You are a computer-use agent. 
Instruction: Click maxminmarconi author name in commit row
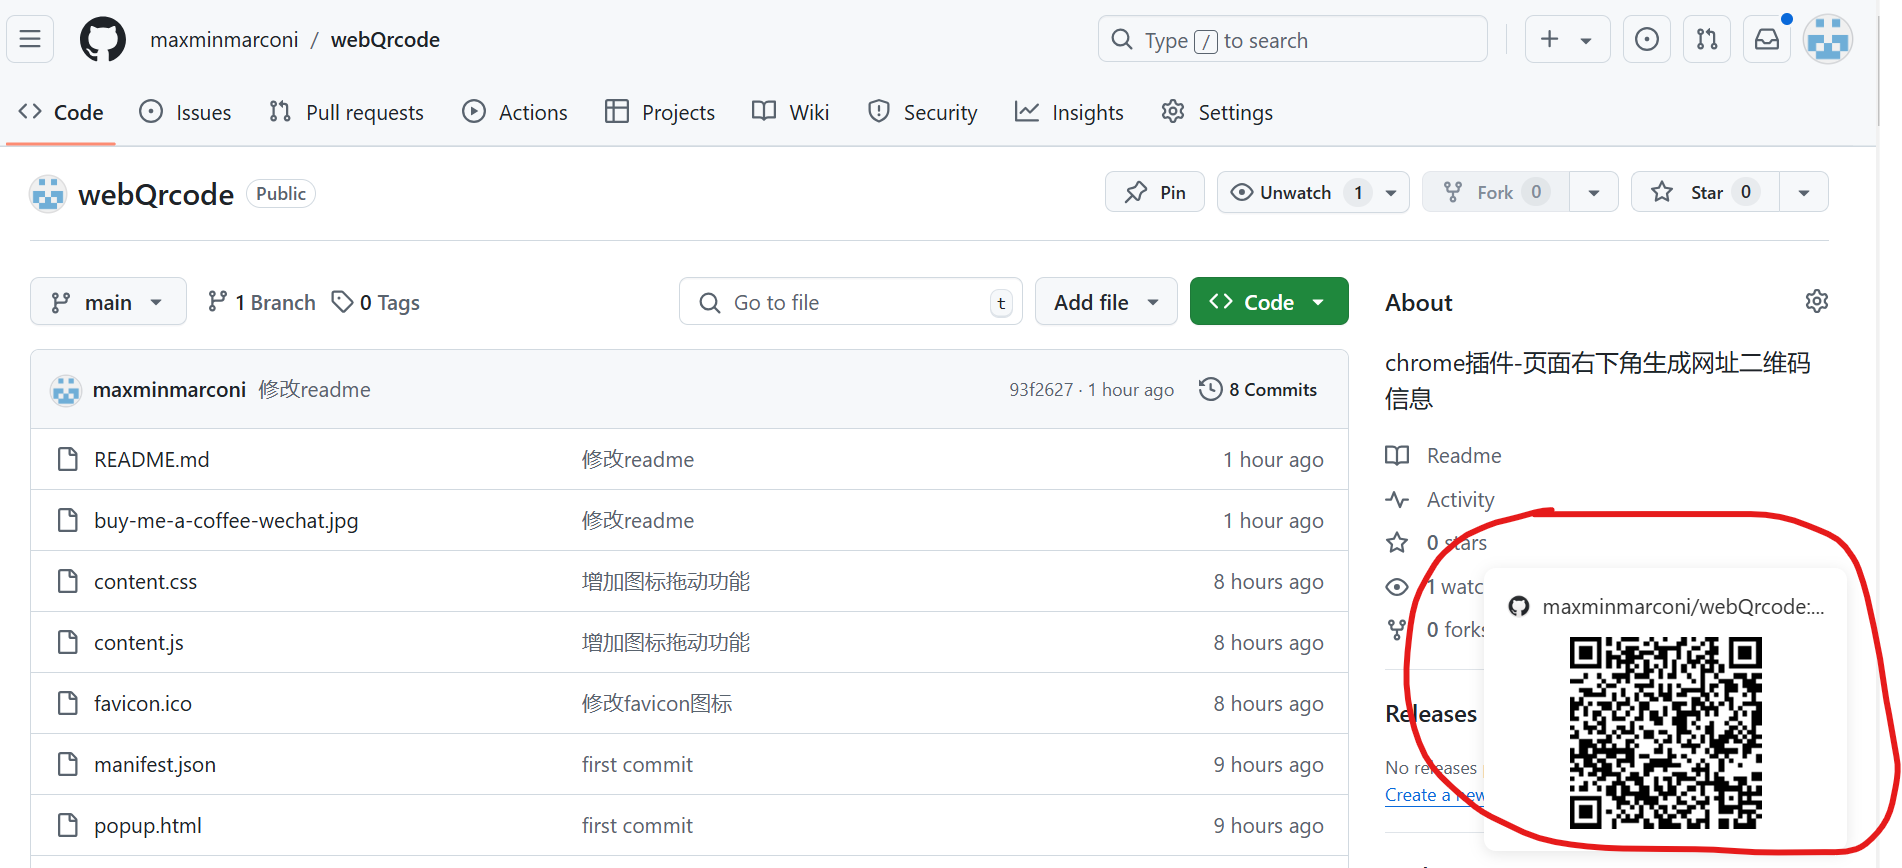(169, 389)
